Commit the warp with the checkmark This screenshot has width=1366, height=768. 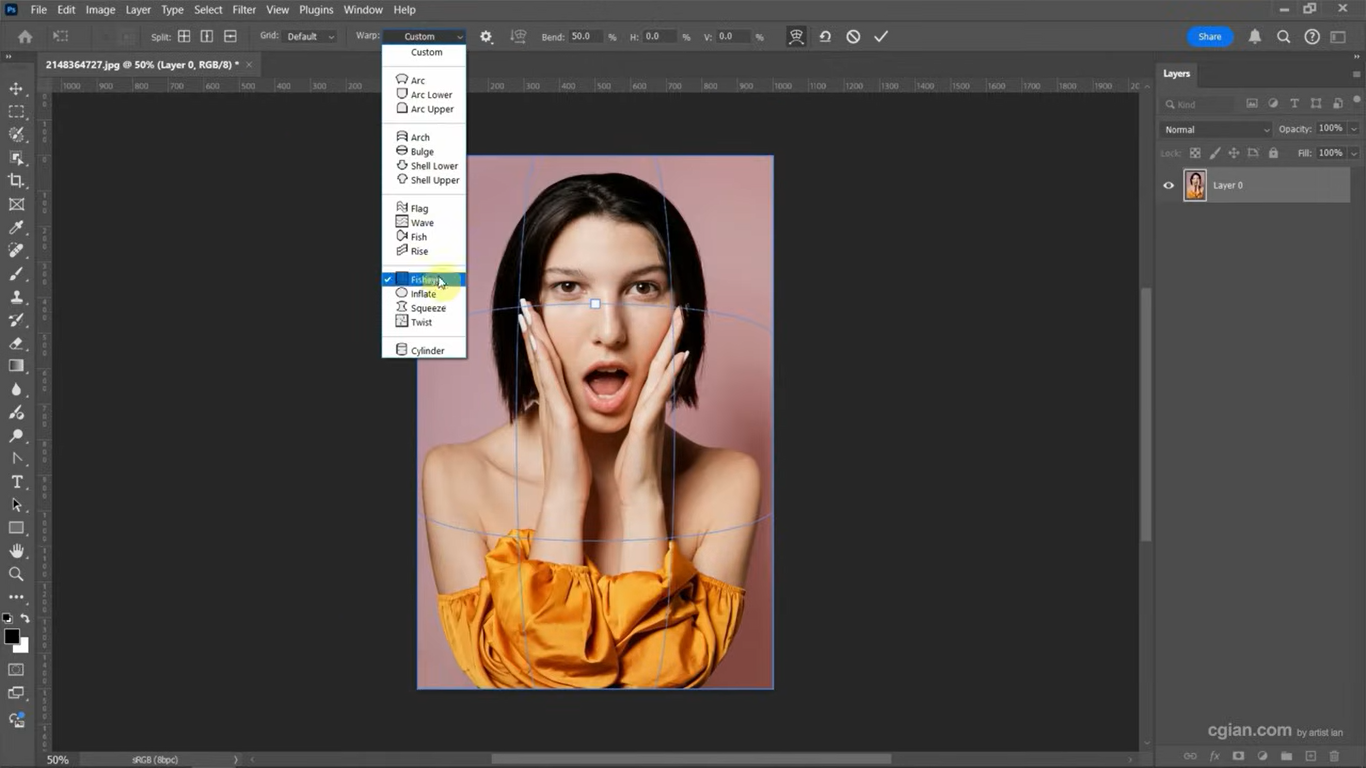tap(881, 37)
